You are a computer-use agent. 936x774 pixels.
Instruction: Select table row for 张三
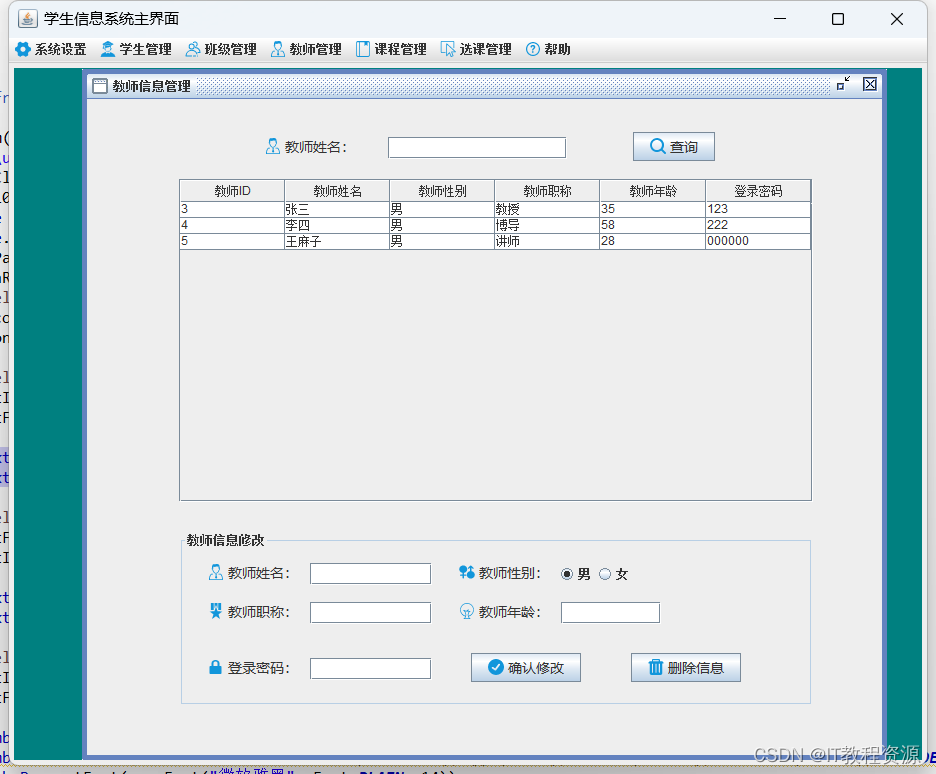[495, 209]
